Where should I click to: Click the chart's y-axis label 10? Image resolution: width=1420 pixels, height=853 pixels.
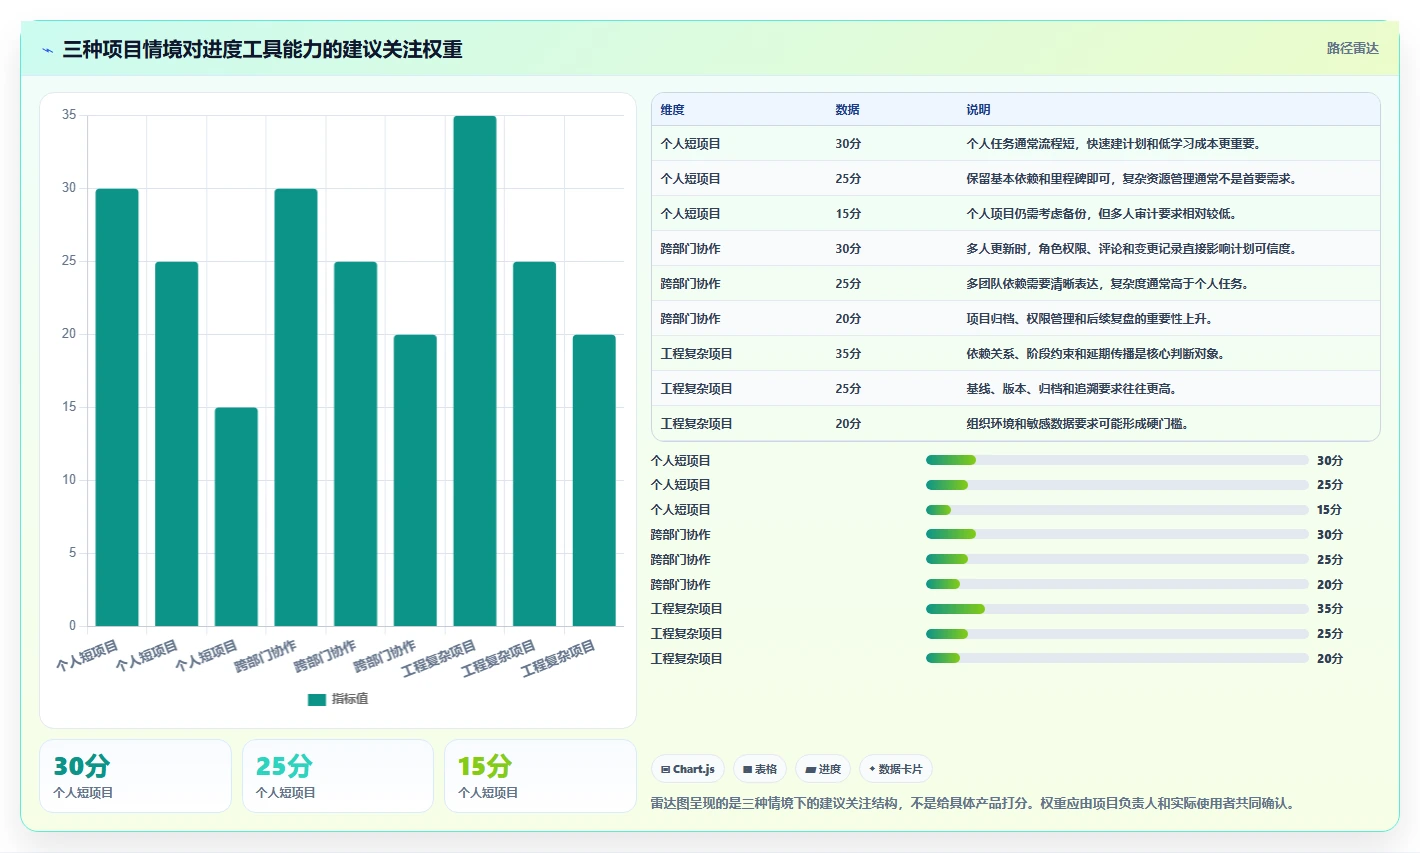(69, 480)
